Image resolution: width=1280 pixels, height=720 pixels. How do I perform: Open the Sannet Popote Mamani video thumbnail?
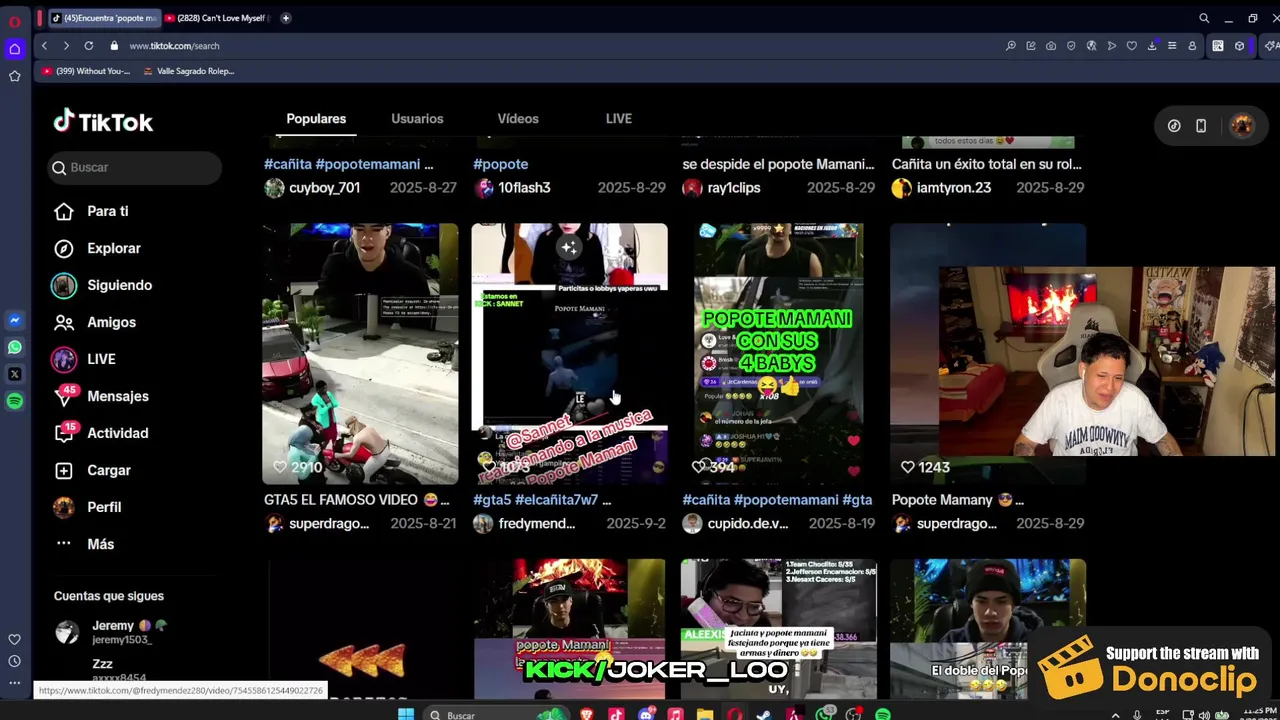coord(569,353)
